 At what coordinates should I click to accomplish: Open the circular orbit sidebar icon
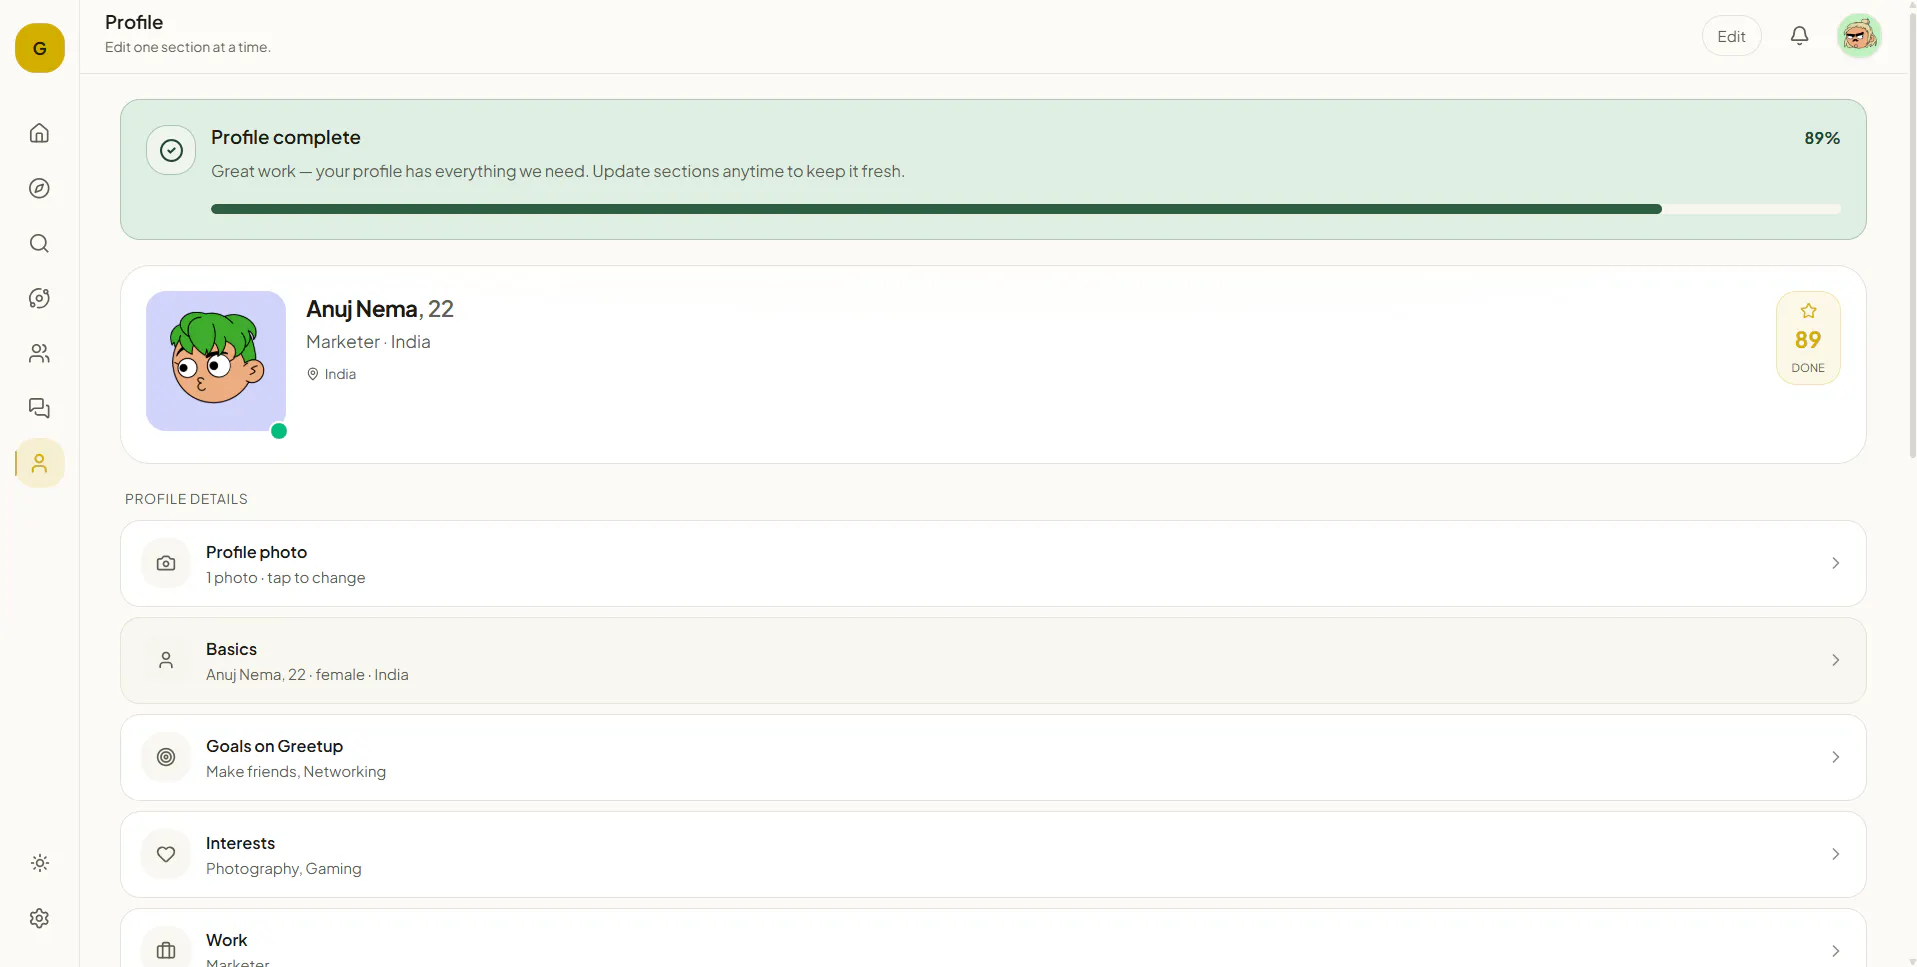tap(40, 298)
